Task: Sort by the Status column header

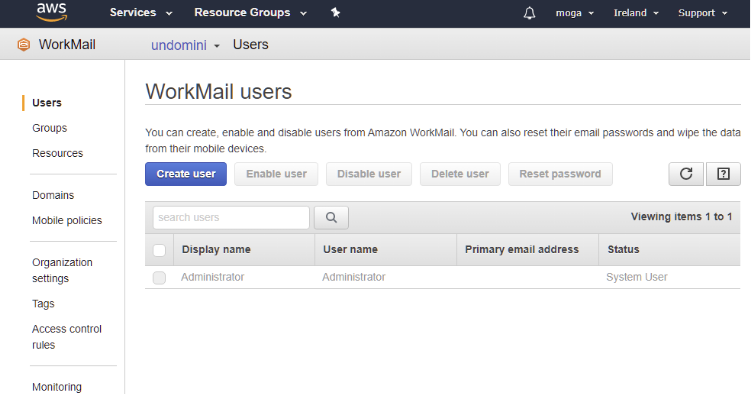Action: tap(623, 249)
